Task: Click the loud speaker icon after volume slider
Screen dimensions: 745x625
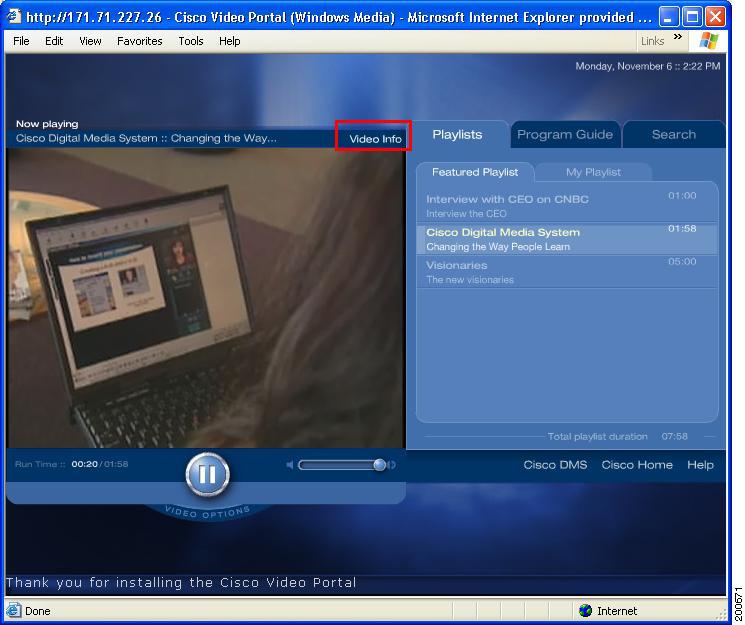Action: (x=392, y=465)
